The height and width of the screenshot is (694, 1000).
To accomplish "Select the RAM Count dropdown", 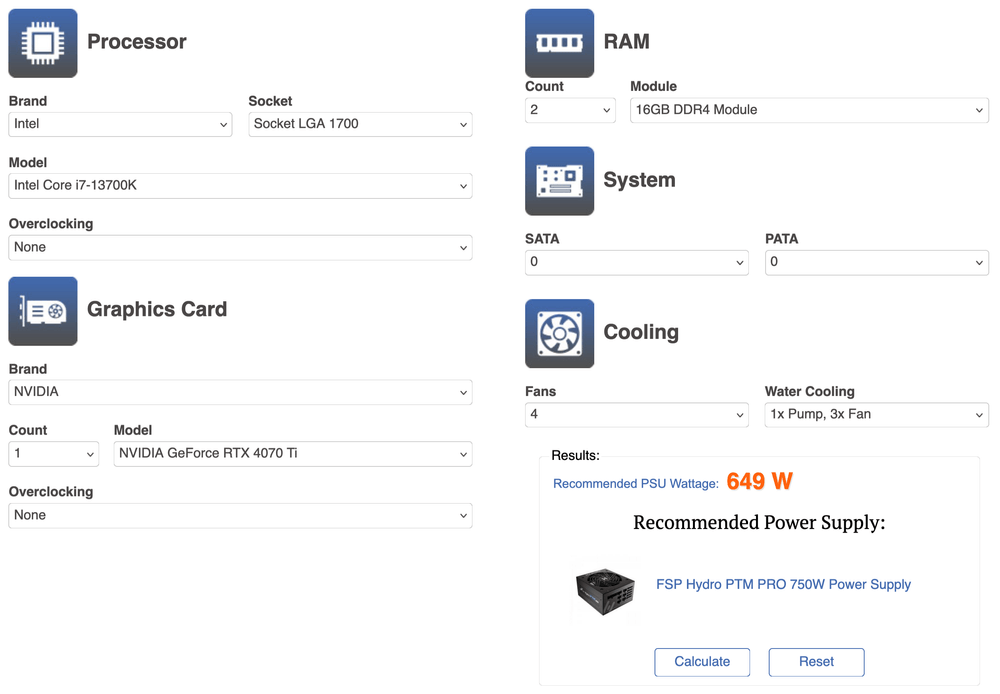I will (x=570, y=110).
